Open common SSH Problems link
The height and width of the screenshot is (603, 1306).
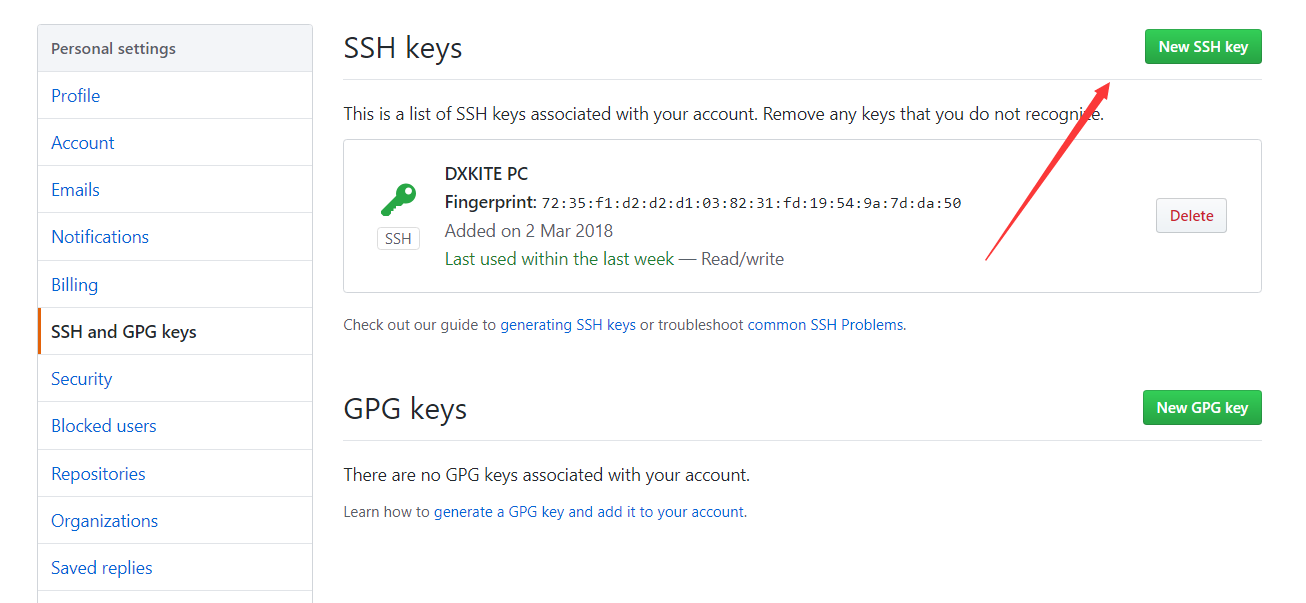[825, 325]
